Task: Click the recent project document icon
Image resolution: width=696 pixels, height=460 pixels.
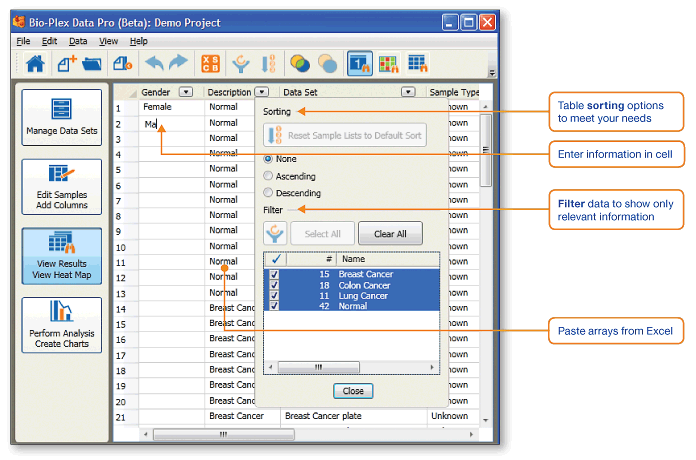Action: coord(122,63)
